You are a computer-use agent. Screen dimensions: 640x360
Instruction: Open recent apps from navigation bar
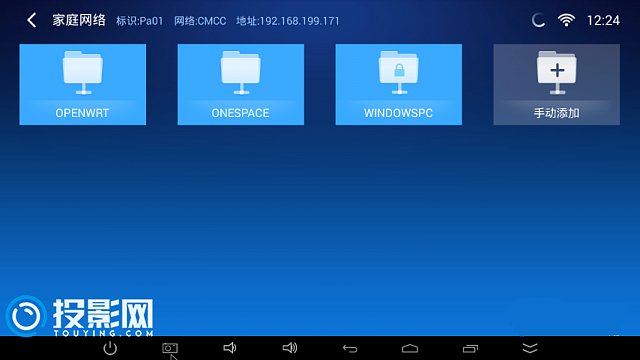470,348
